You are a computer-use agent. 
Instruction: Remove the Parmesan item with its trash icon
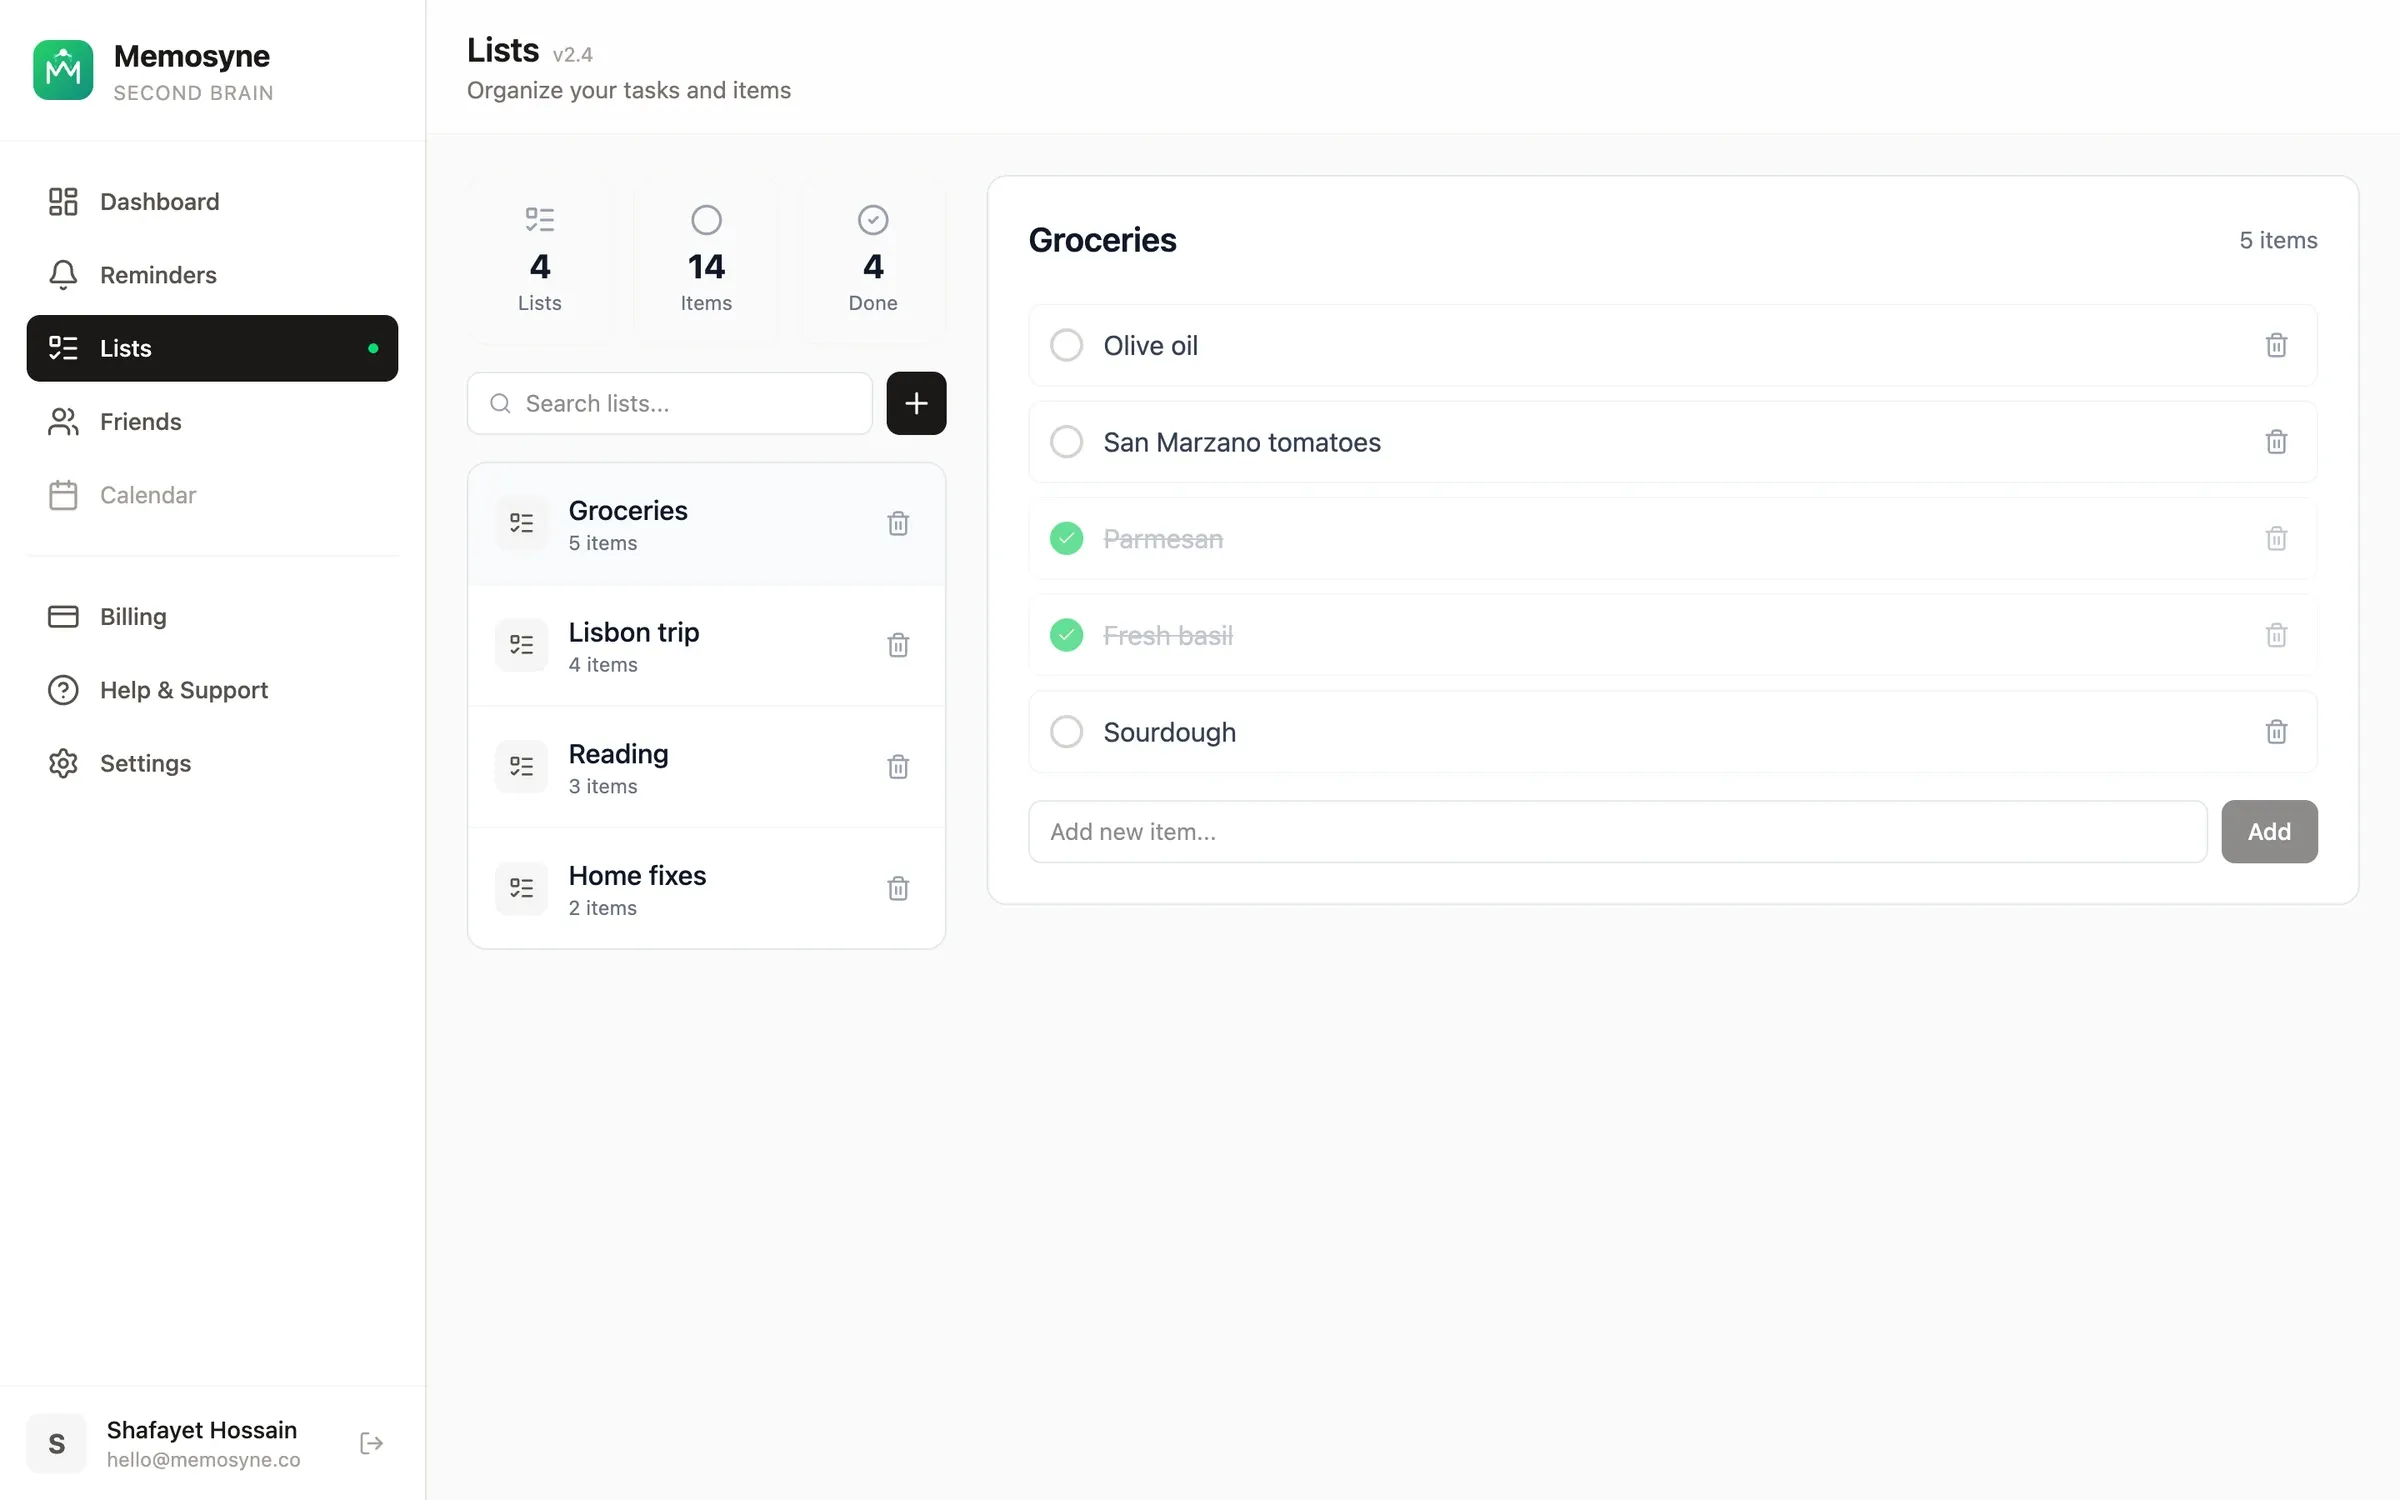pos(2276,538)
